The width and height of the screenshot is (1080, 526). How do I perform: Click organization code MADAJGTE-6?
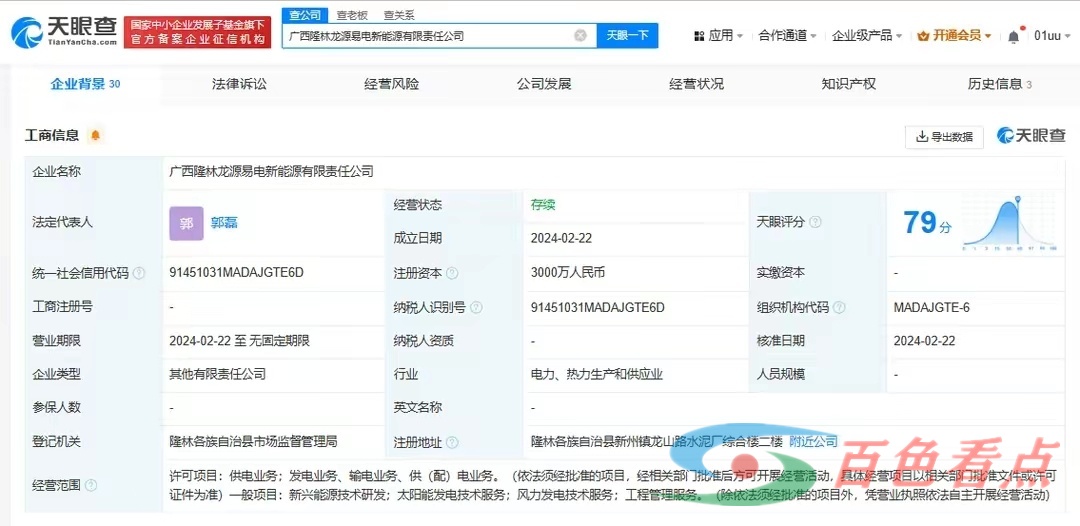(931, 307)
